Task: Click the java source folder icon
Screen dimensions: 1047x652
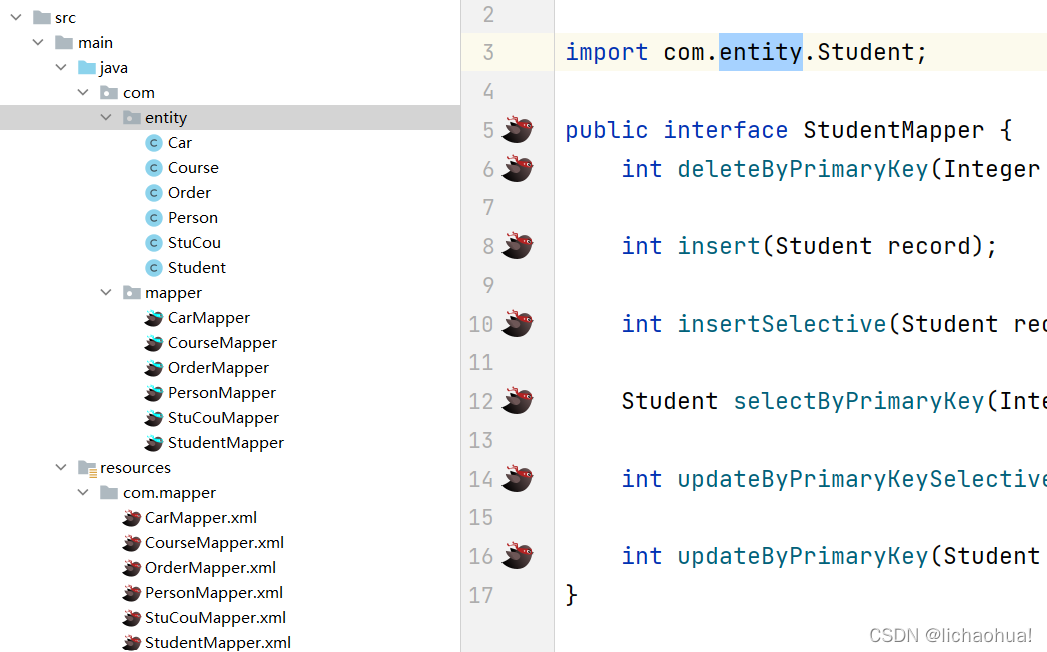Action: [87, 67]
